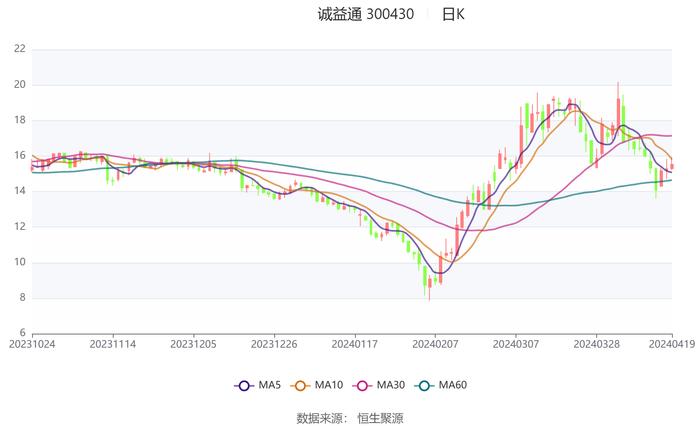Click the data source text 恒生聚源
The width and height of the screenshot is (700, 426).
coord(380,418)
